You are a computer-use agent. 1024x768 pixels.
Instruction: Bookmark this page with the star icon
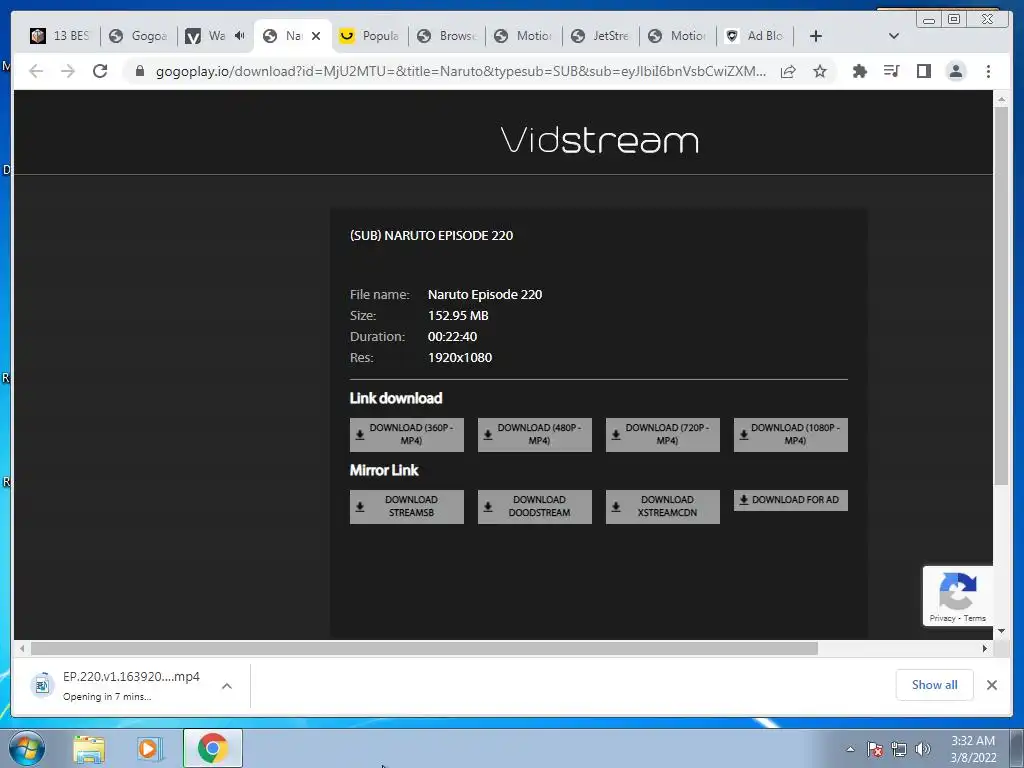820,71
